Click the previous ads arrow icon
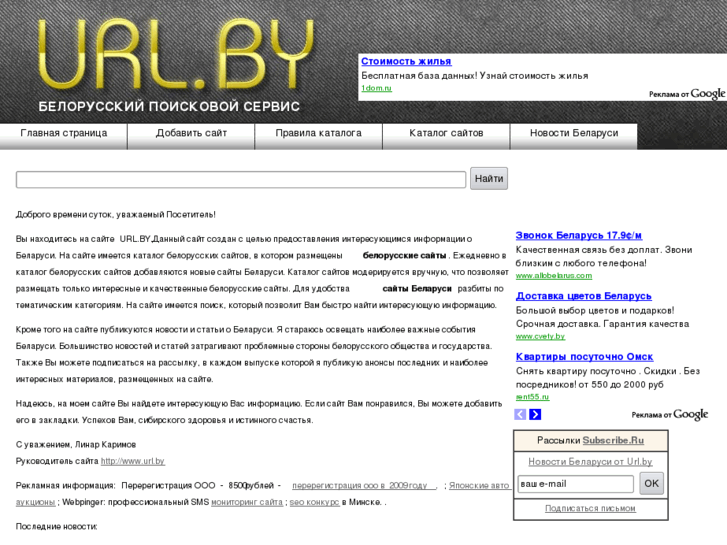 [x=520, y=414]
